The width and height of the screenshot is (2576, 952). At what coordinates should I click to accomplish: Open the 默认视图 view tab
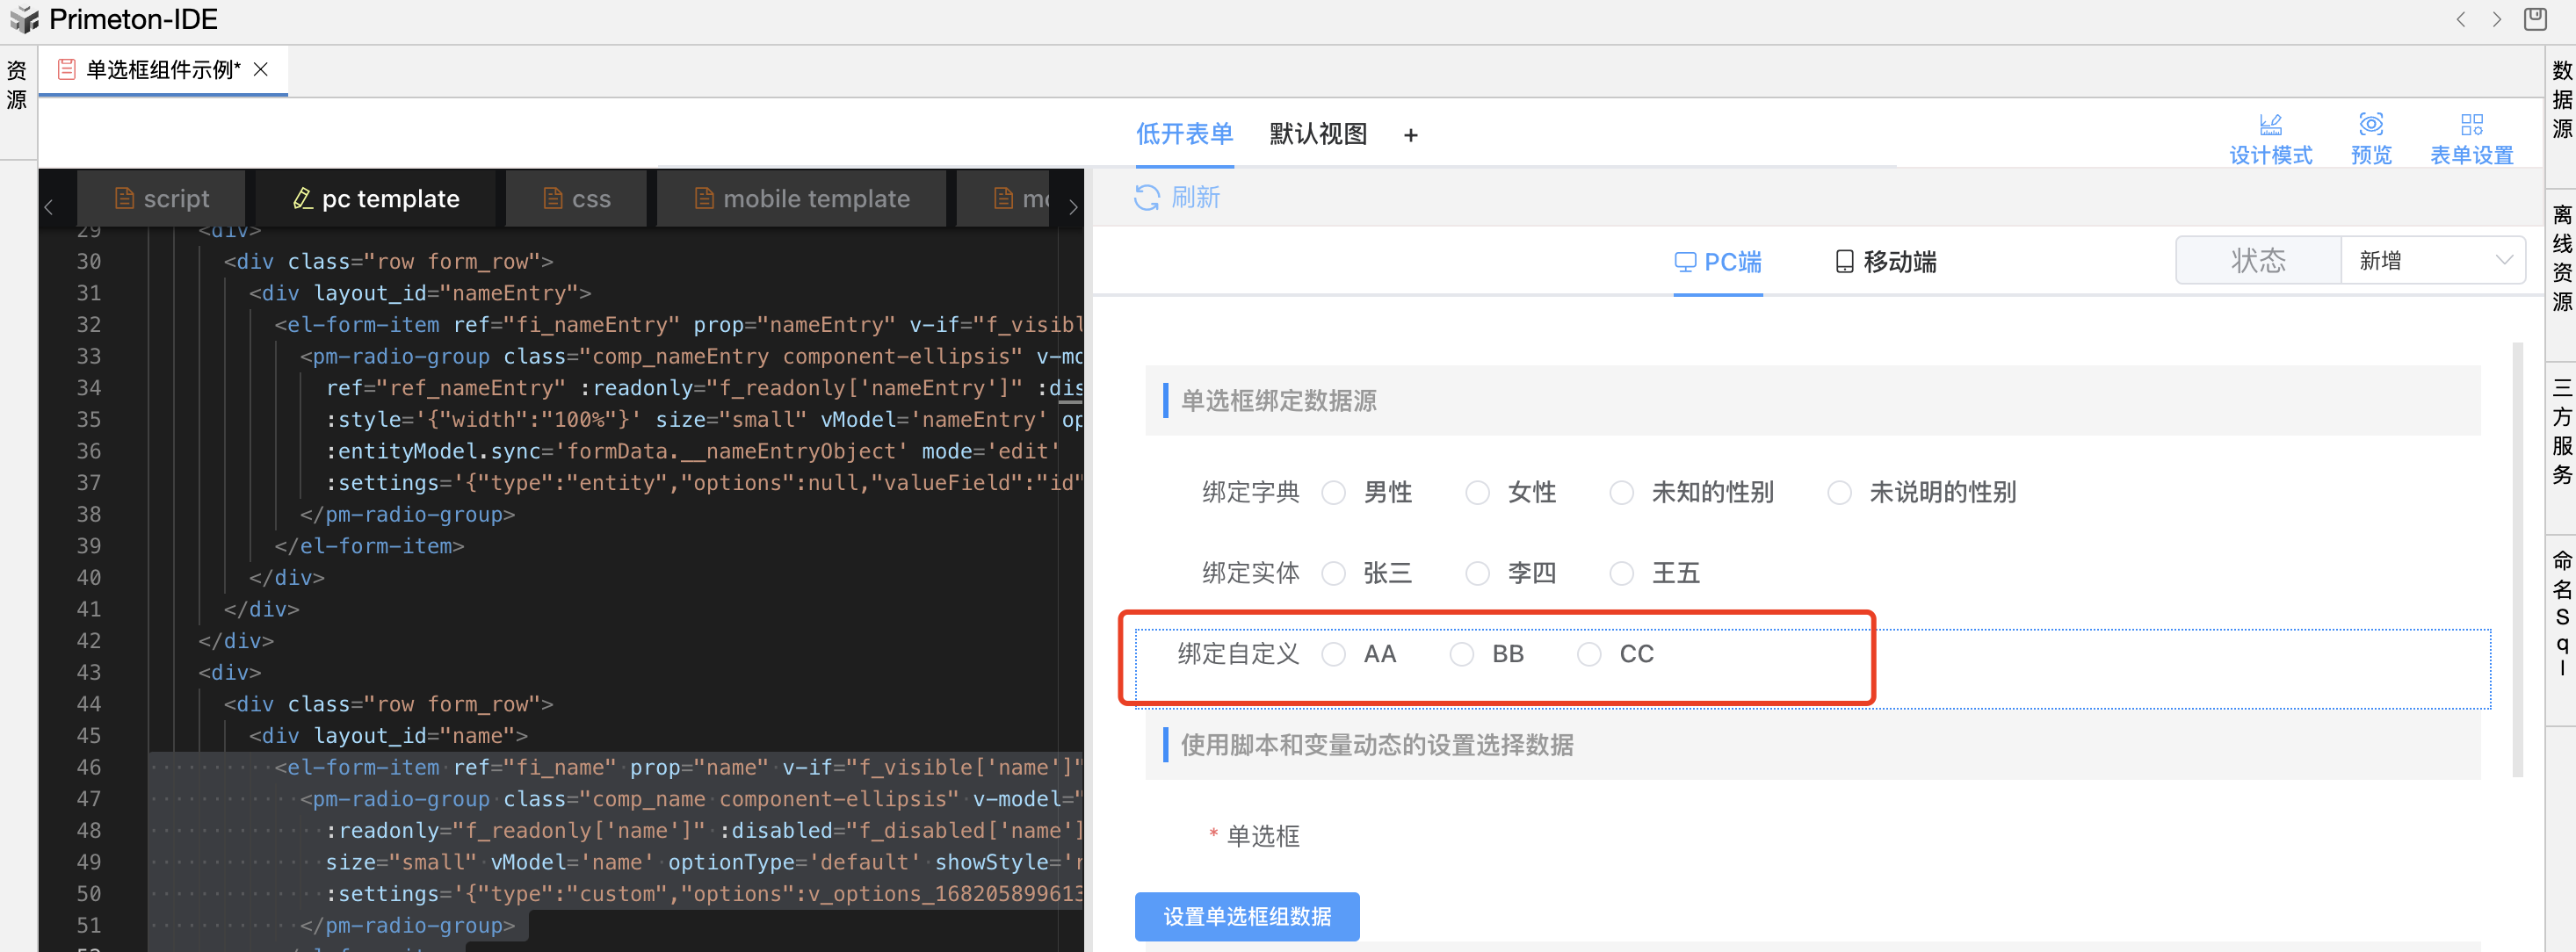(x=1318, y=134)
